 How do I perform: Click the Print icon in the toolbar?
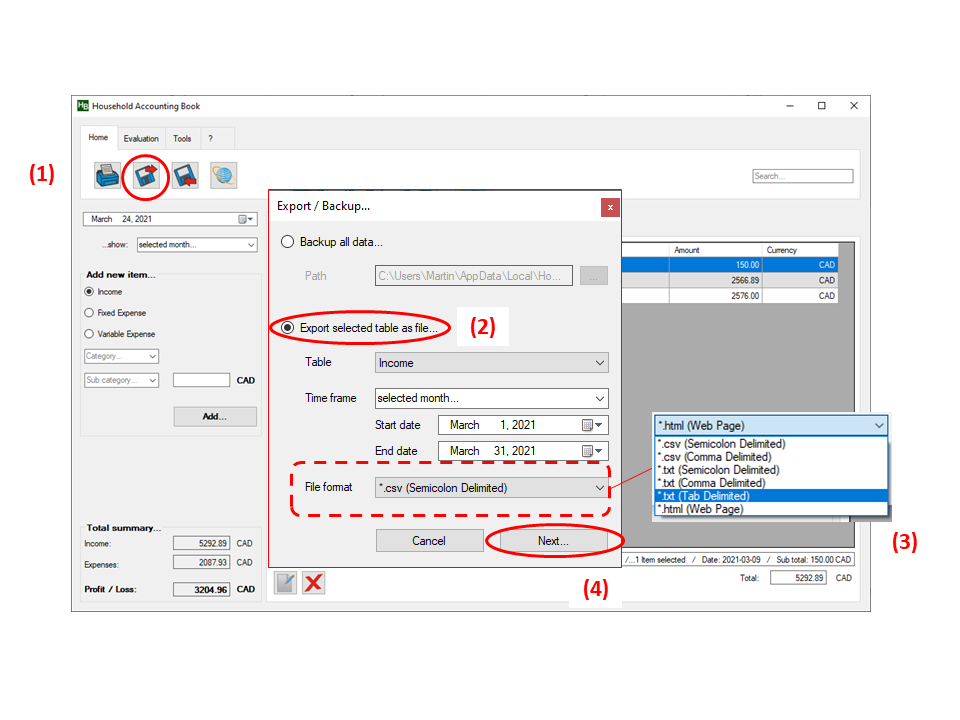pos(107,176)
